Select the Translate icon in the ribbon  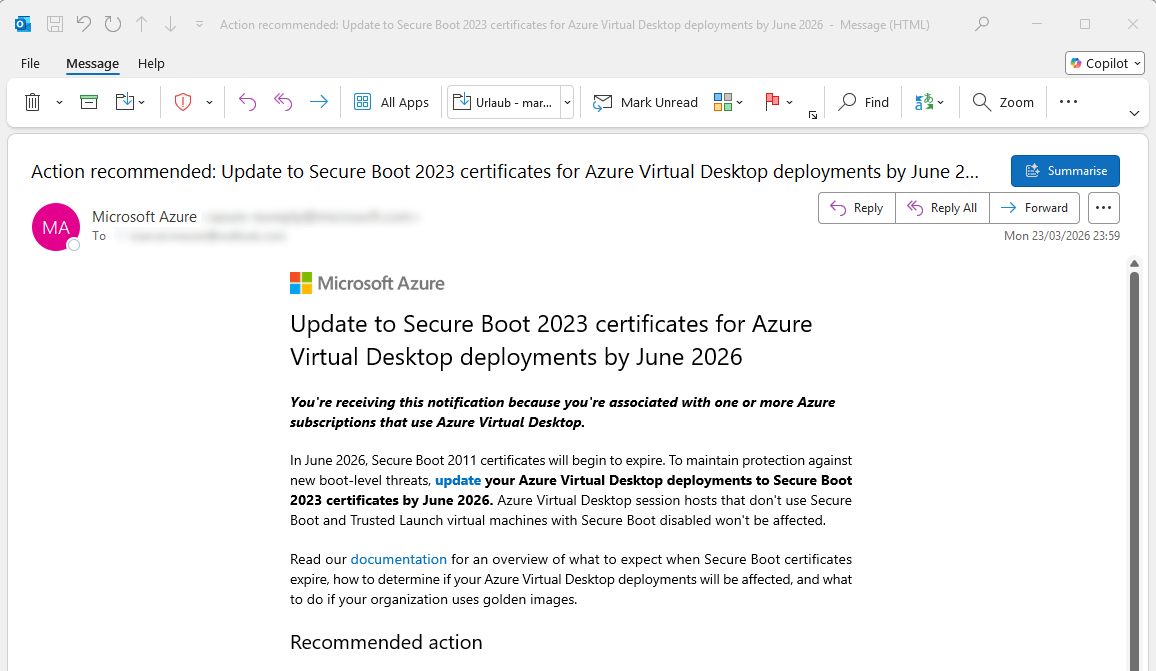(x=924, y=101)
